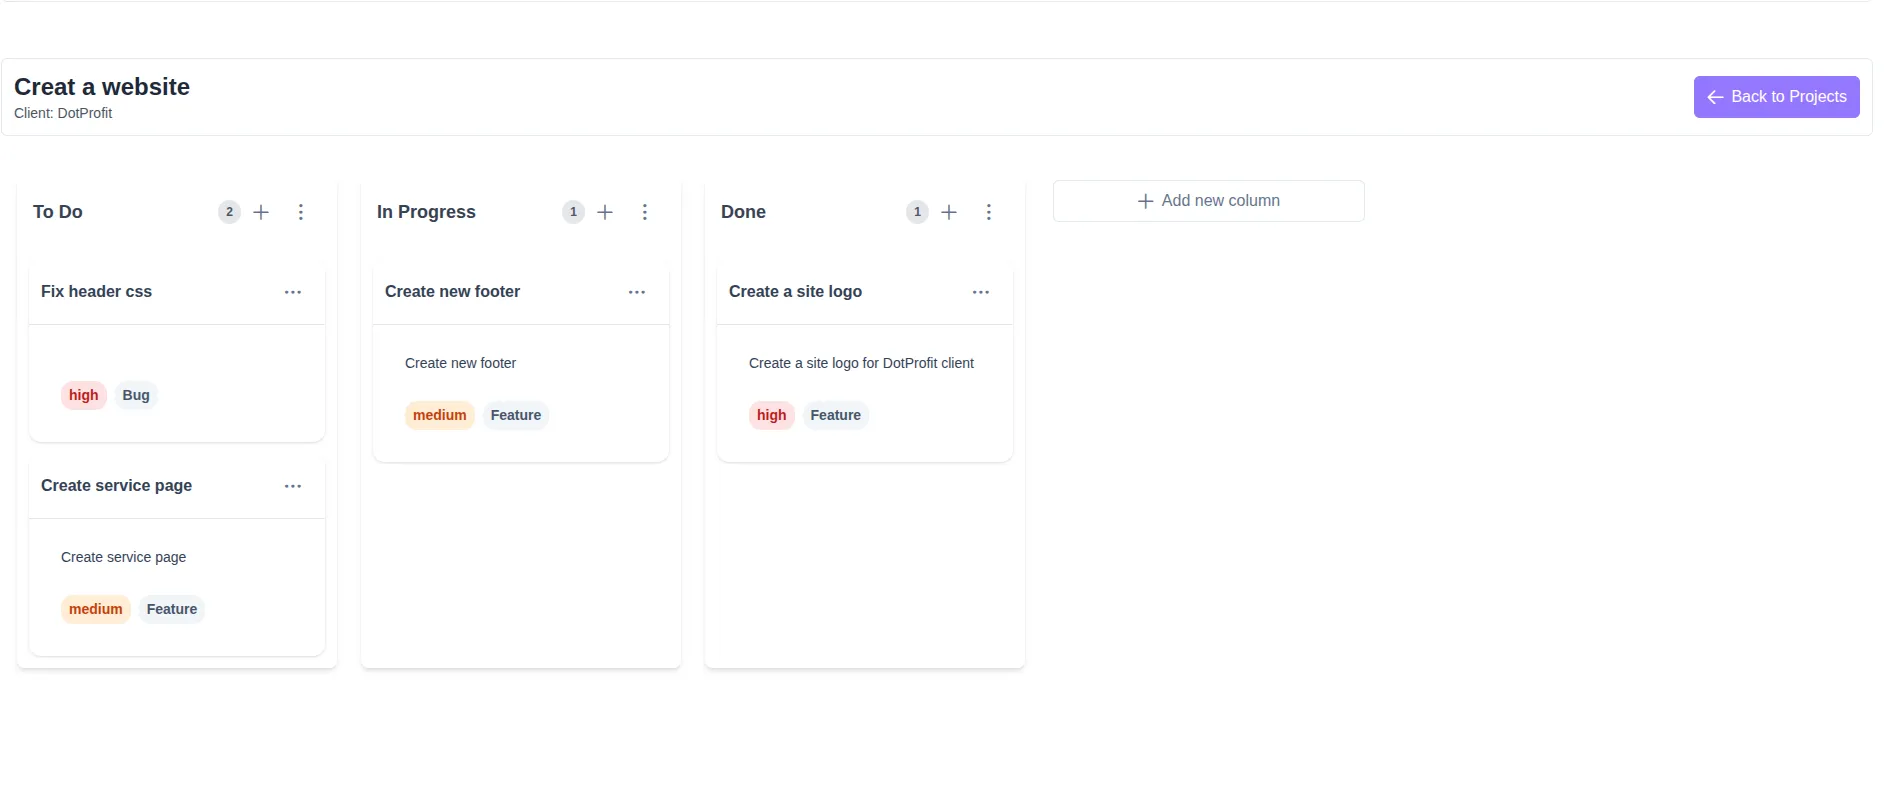
Task: Open the Fix header css card title
Action: 96,292
